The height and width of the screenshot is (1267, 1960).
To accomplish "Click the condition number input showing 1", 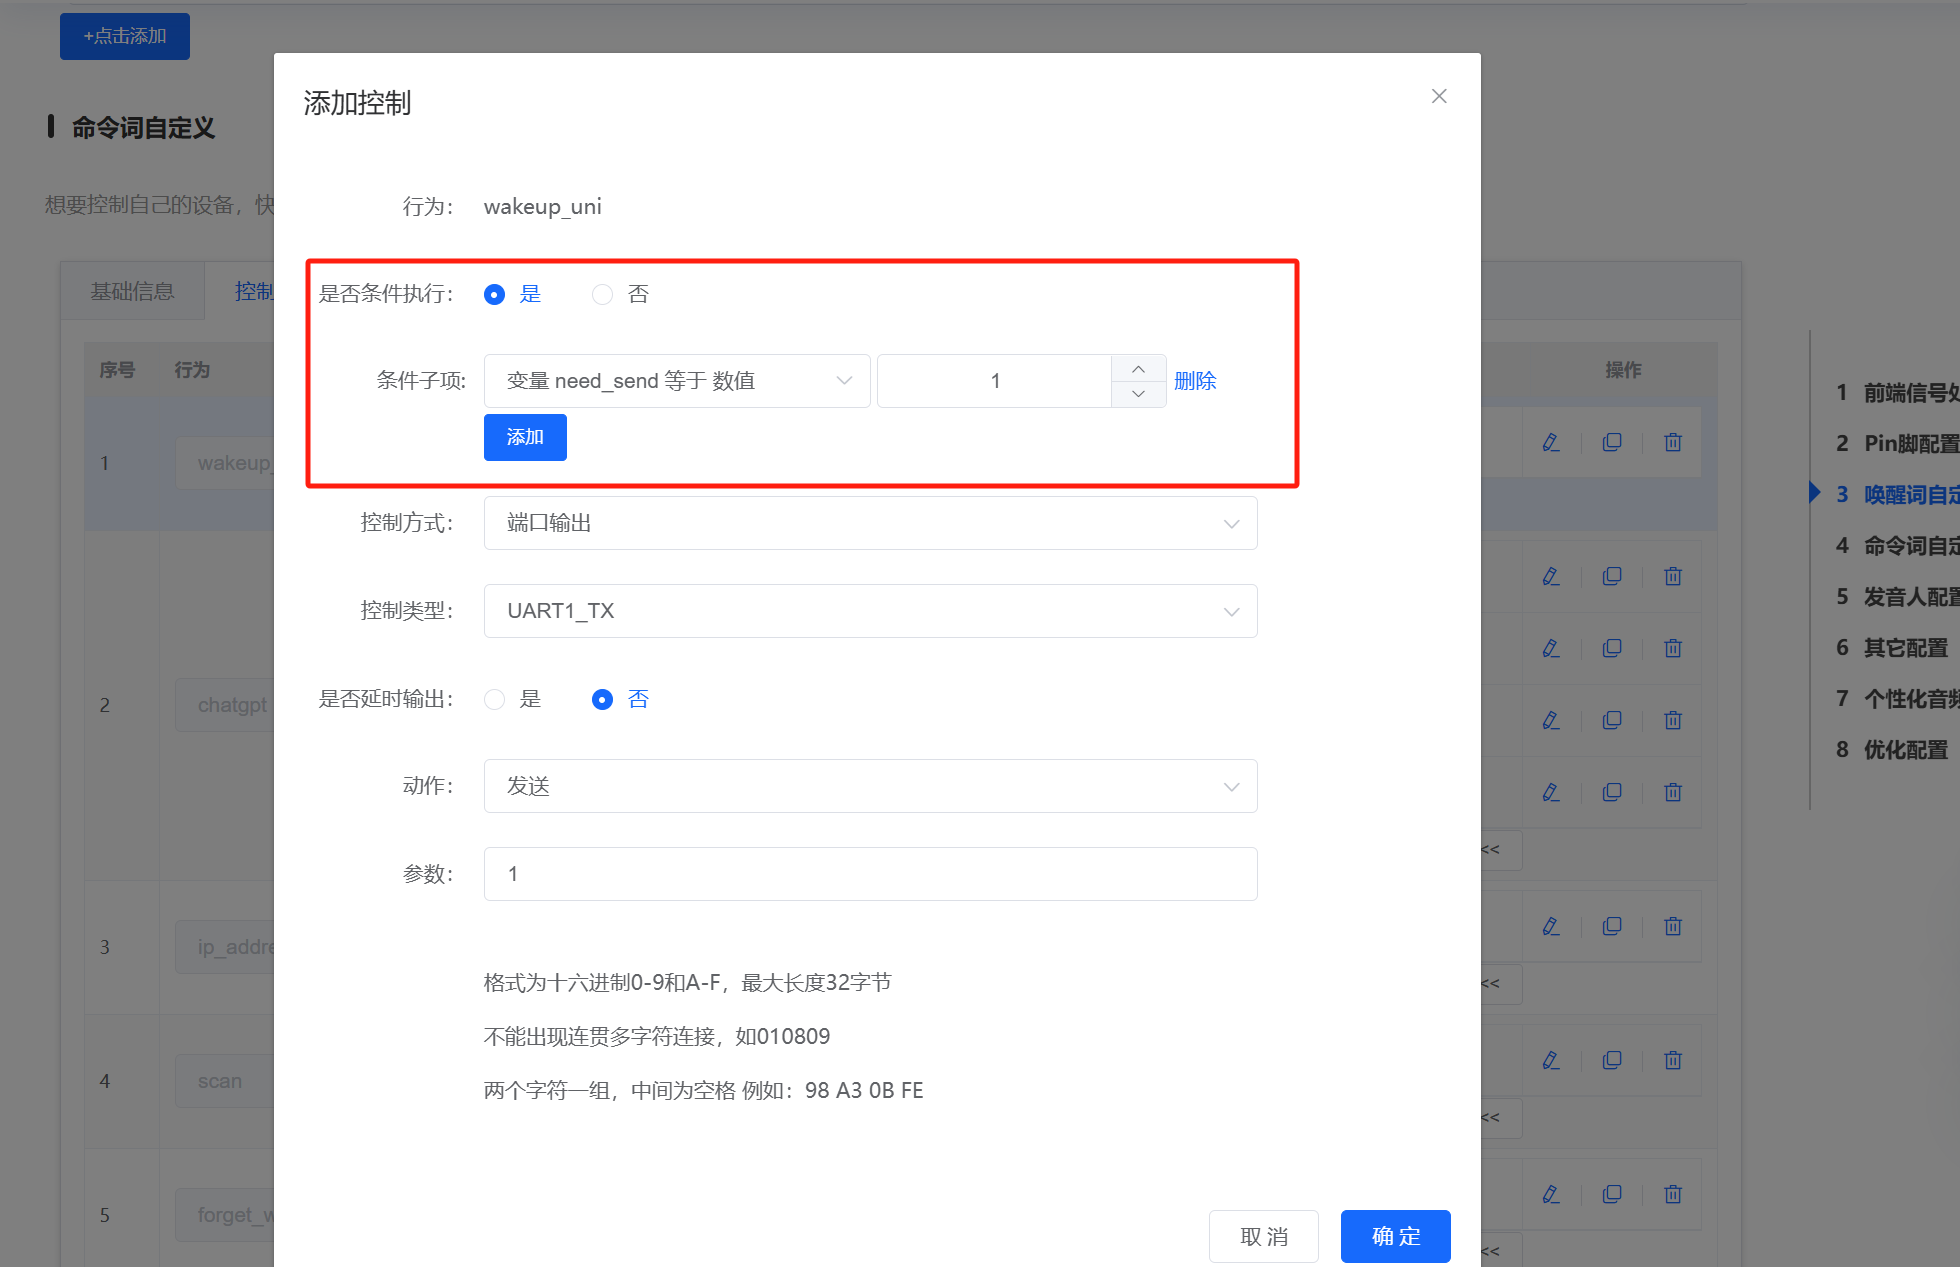I will [995, 381].
